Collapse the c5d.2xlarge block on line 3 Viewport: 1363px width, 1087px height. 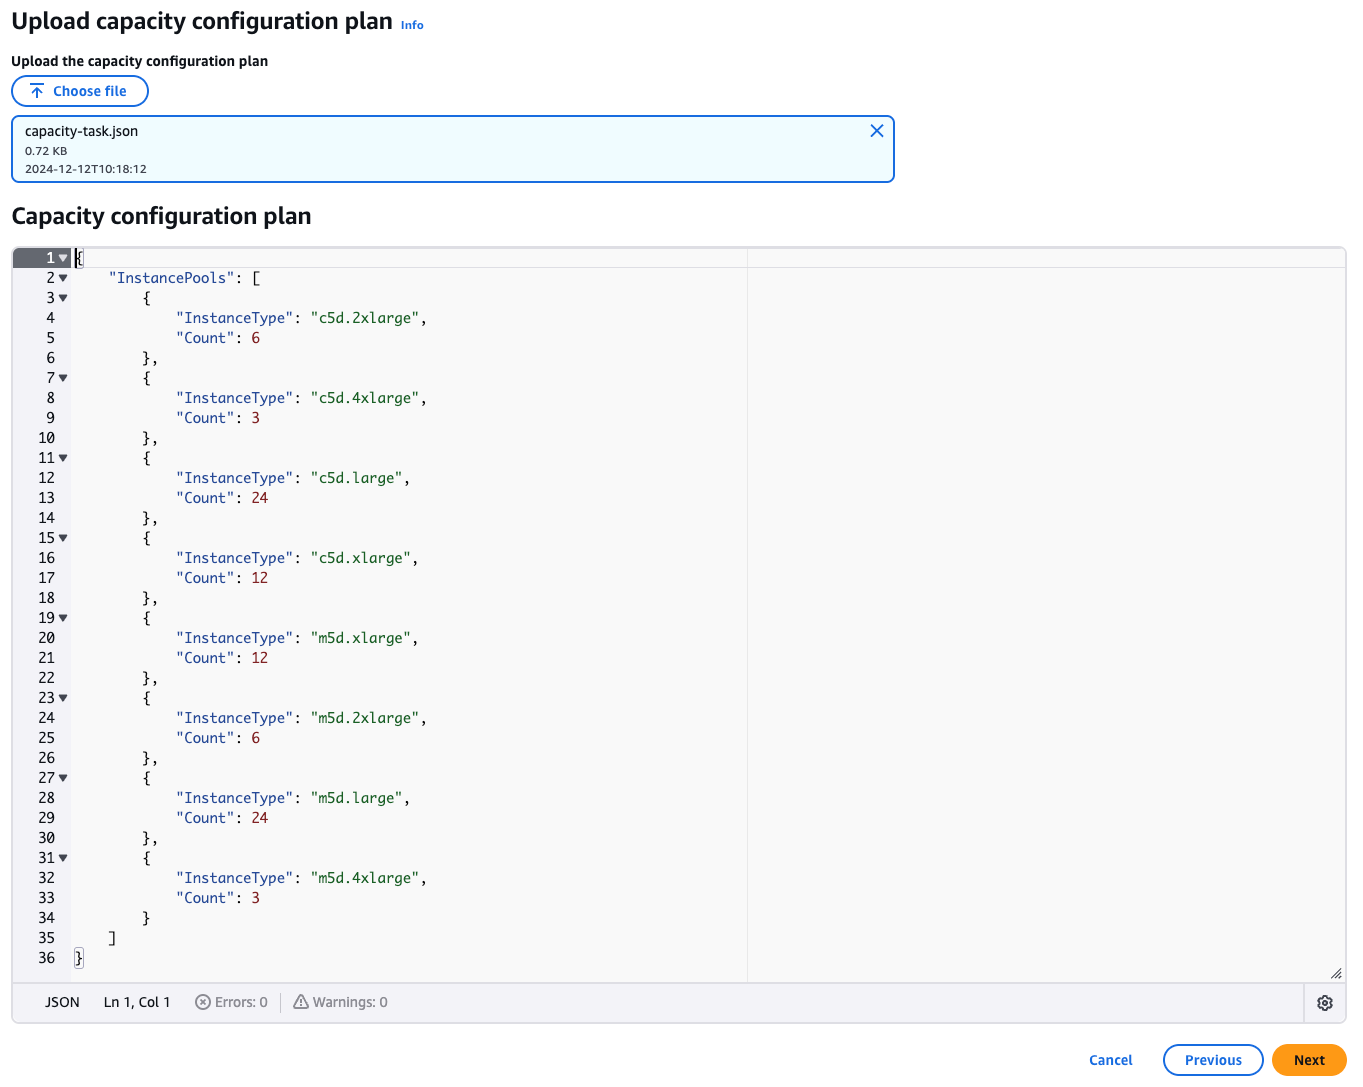click(63, 297)
